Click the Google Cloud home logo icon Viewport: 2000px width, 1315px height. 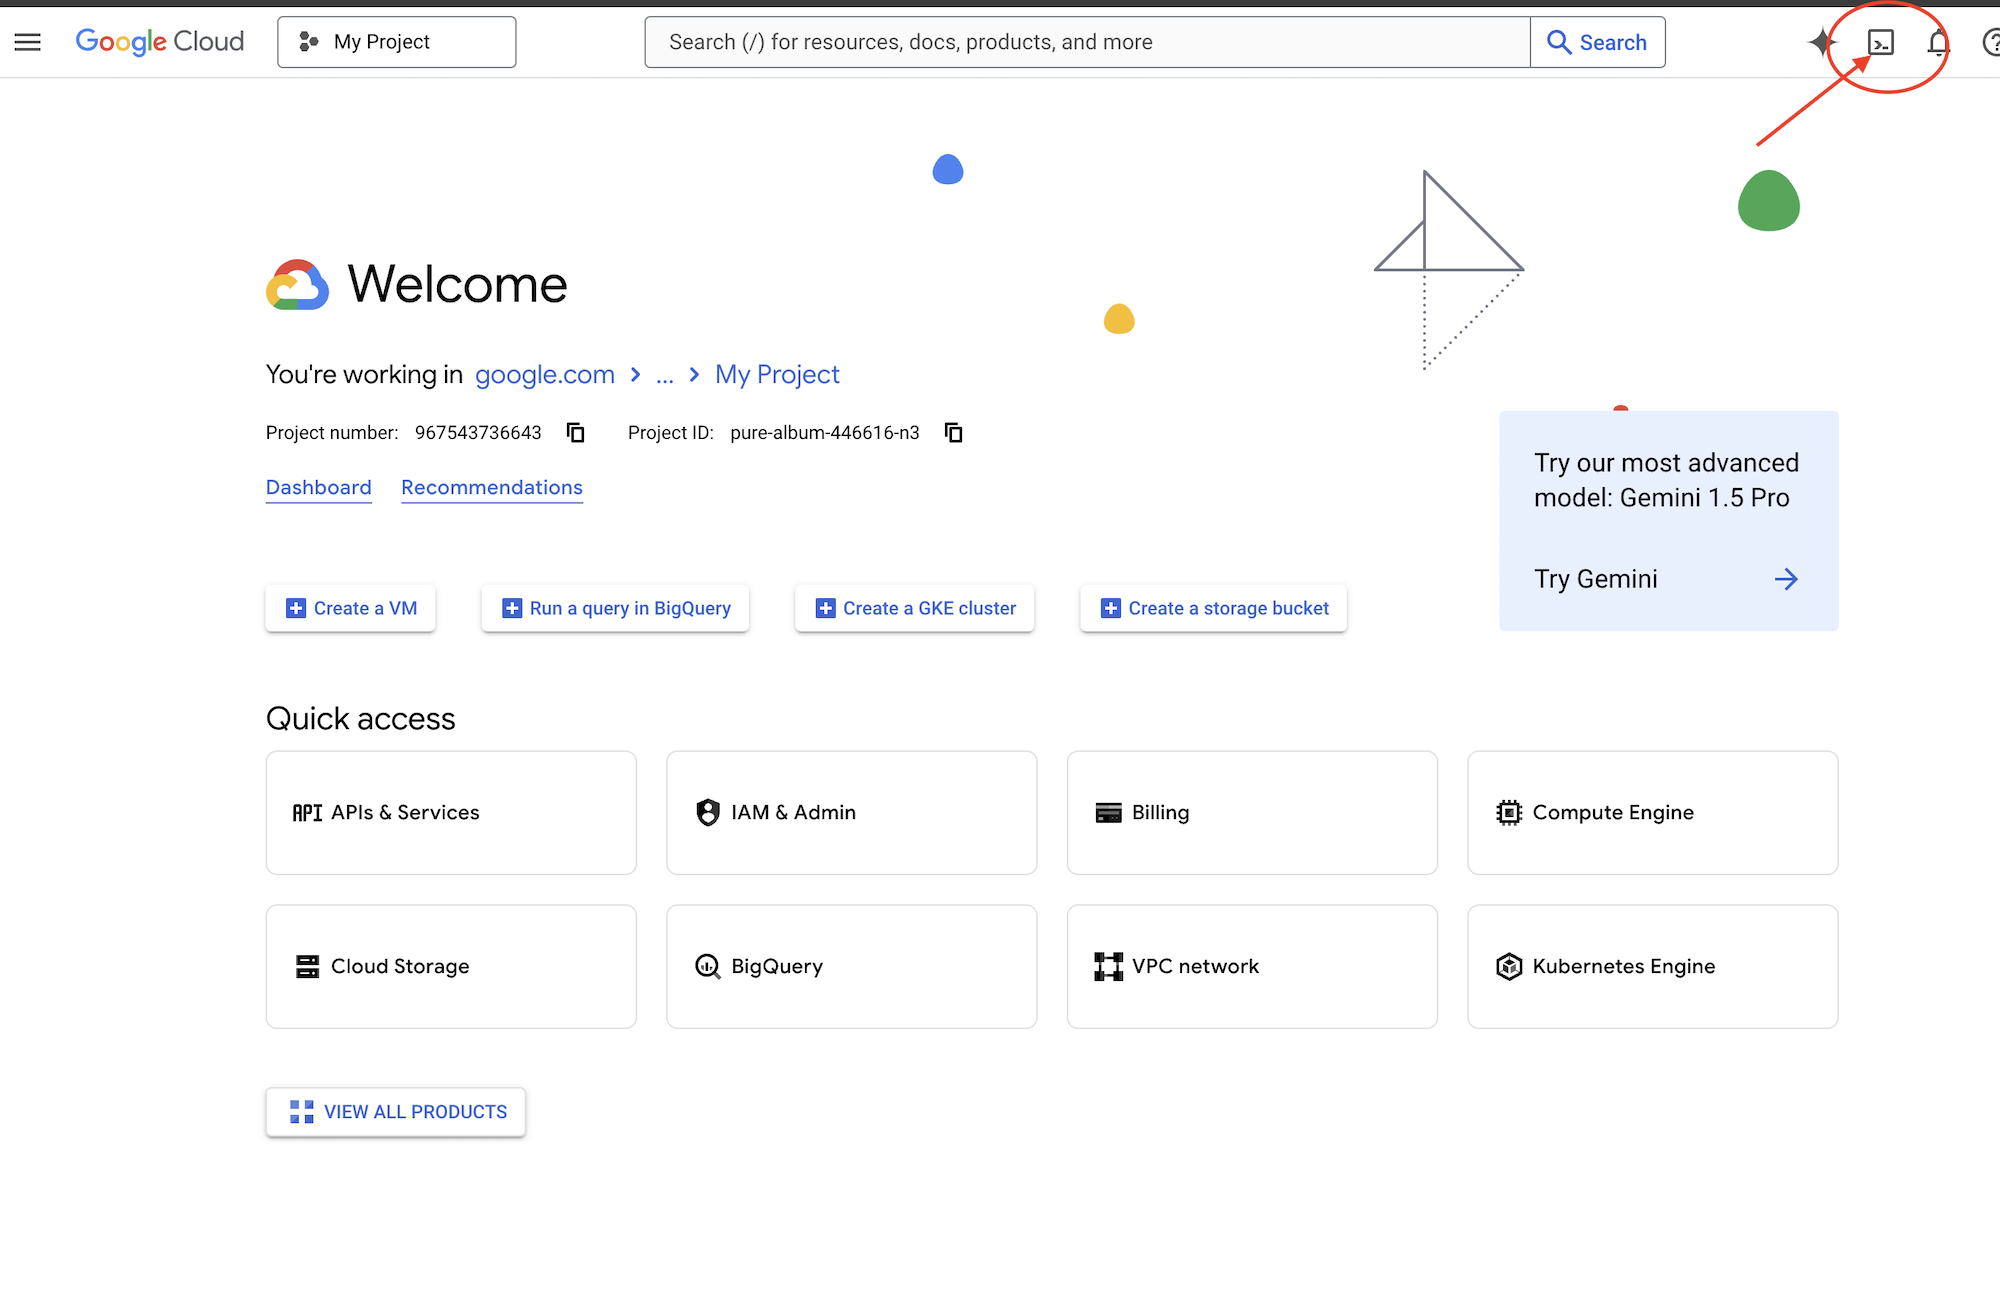tap(158, 41)
